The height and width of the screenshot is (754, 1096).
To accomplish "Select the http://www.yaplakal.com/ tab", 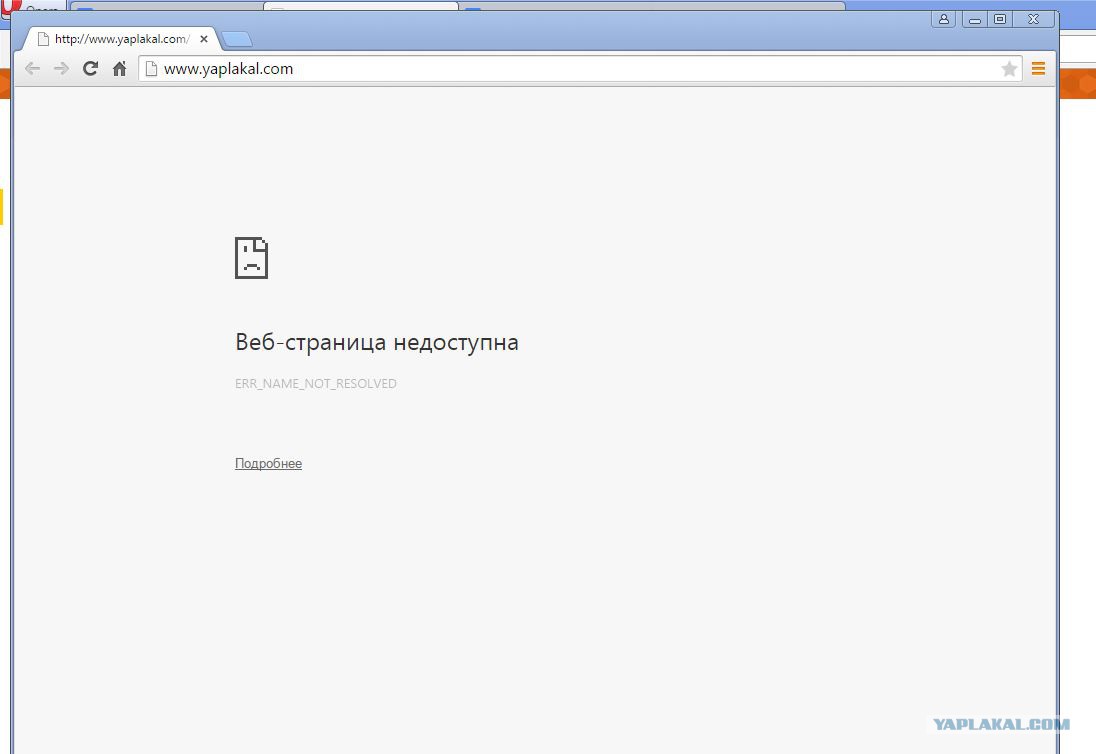I will click(x=122, y=39).
